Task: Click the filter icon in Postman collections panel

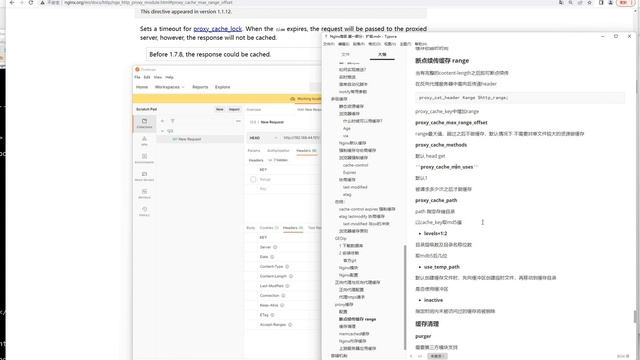Action: pos(172,121)
